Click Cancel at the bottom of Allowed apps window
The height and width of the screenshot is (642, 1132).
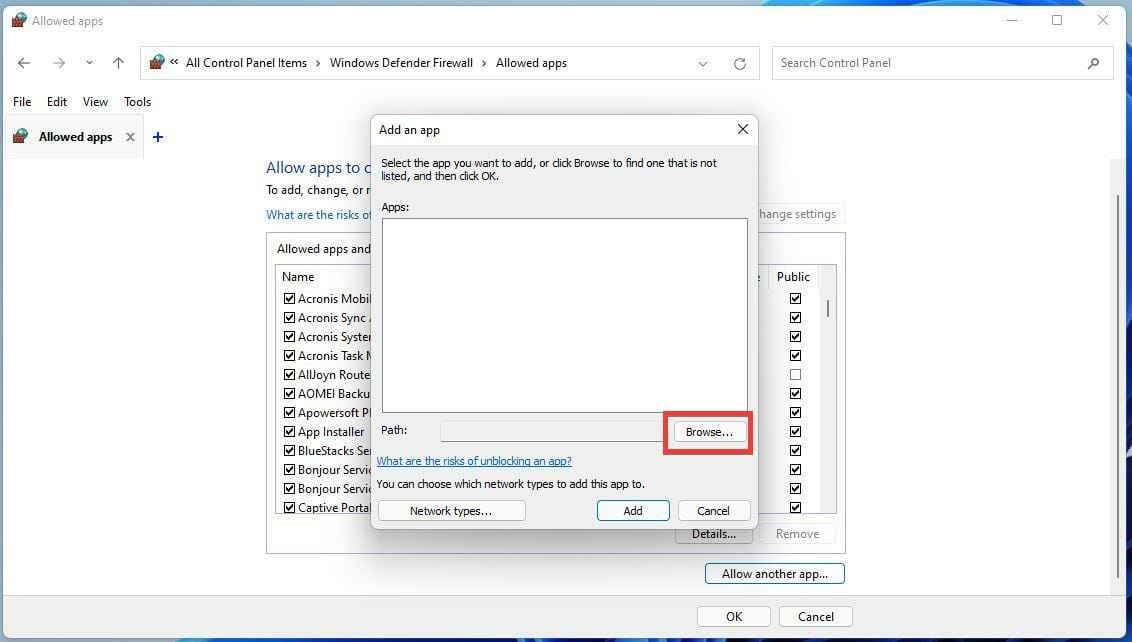tap(816, 616)
